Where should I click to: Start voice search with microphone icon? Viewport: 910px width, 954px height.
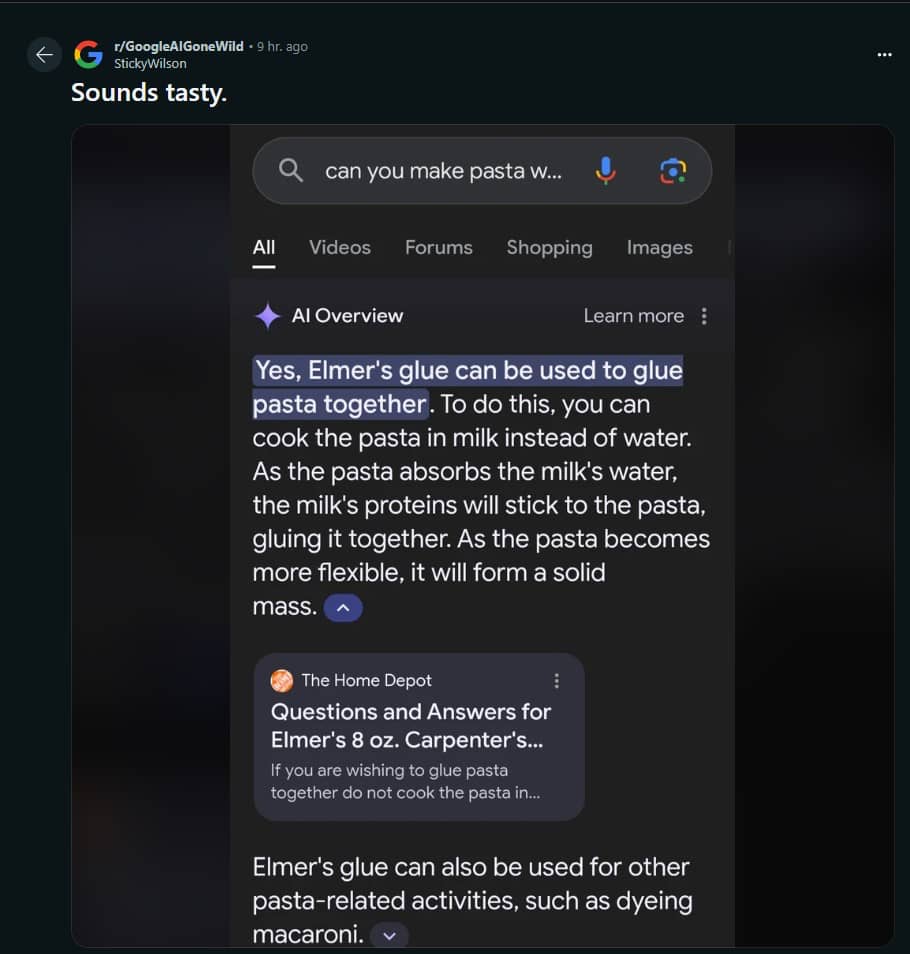pos(605,170)
